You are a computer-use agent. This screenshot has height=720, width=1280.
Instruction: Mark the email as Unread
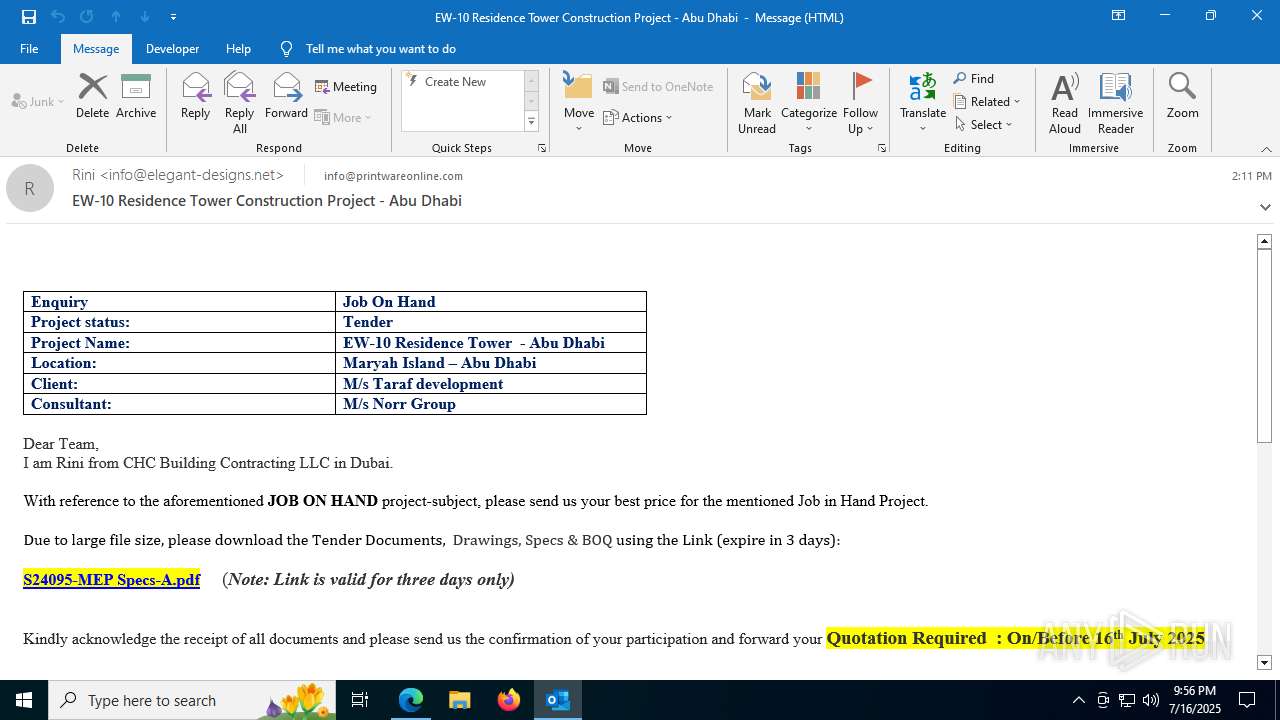point(757,103)
